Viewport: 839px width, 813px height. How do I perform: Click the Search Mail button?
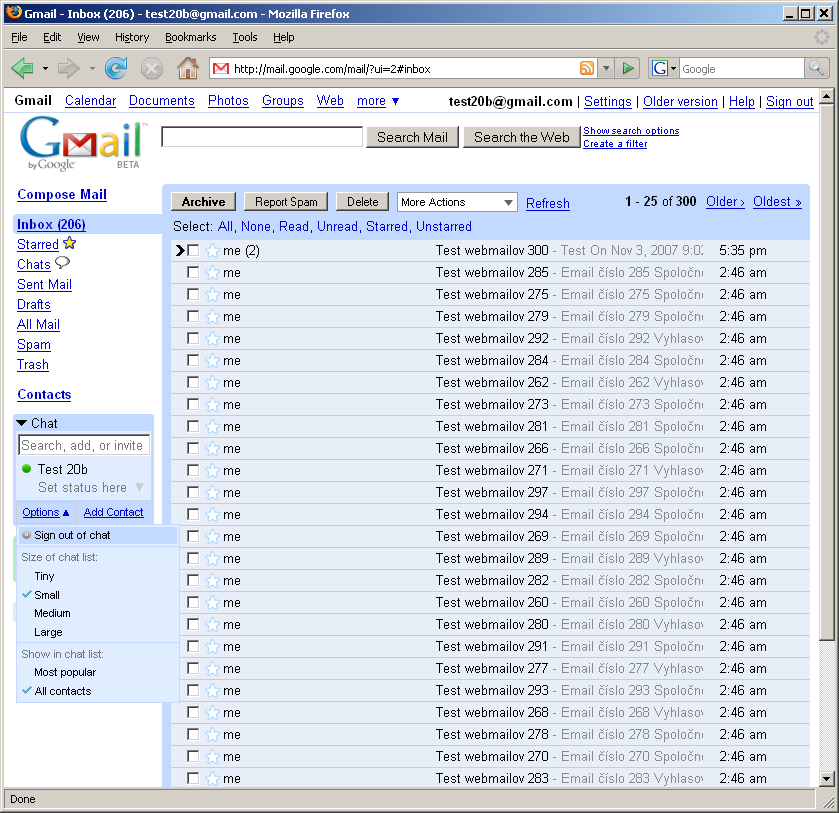click(x=412, y=137)
